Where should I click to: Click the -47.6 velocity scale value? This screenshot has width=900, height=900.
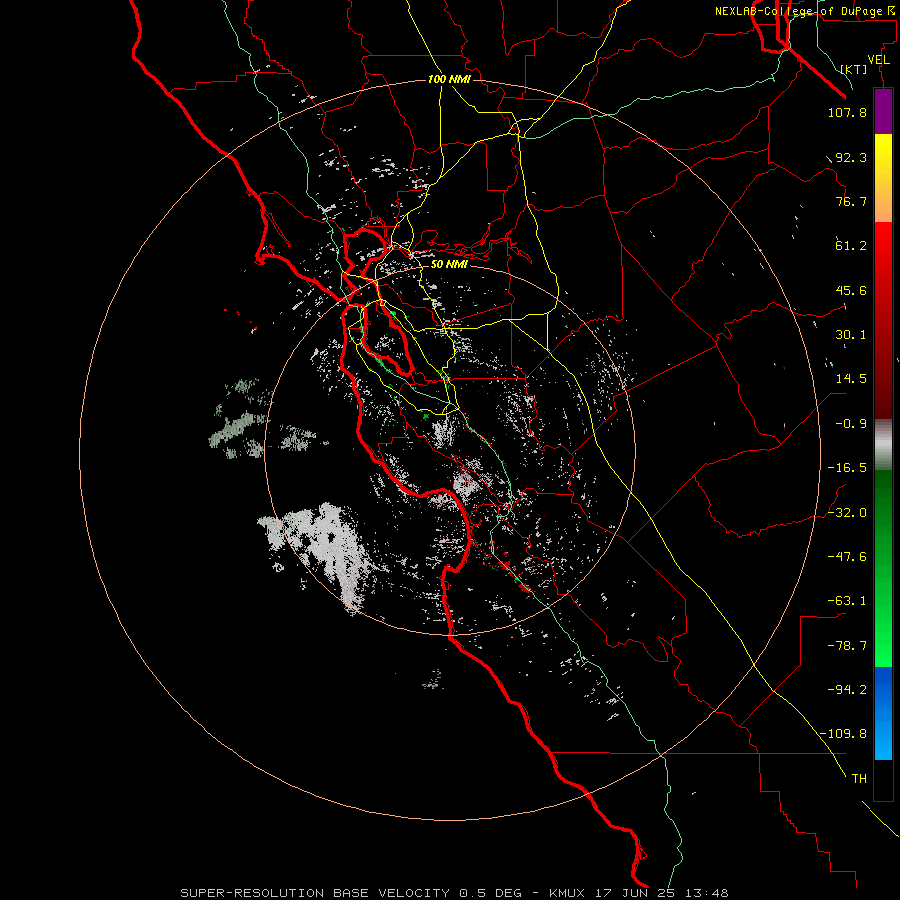coord(847,557)
